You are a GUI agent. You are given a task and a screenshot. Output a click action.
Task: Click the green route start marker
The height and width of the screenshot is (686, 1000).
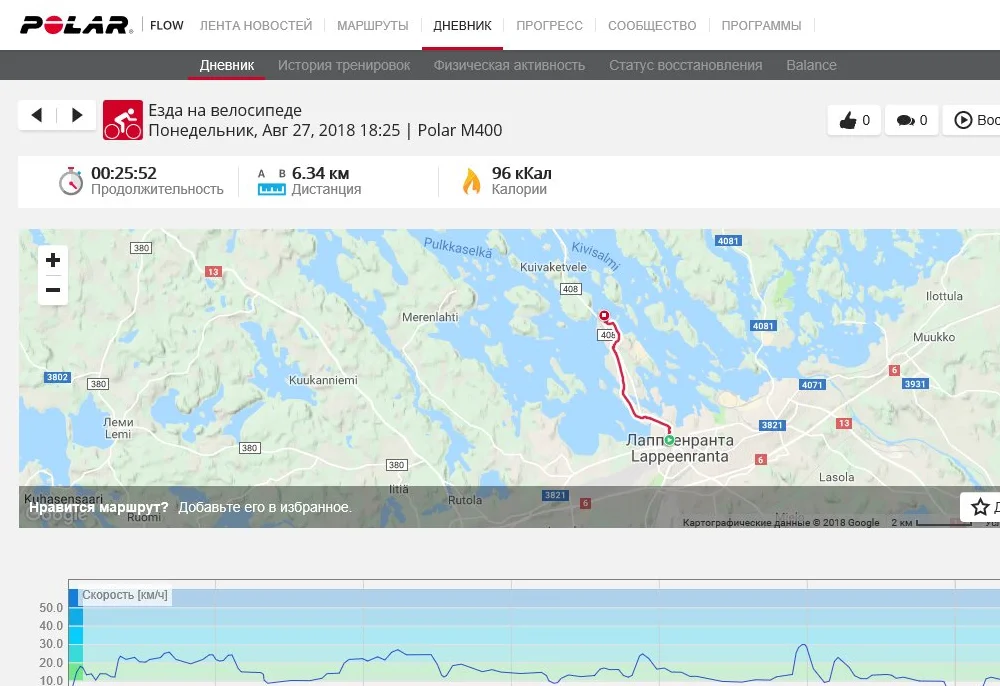[669, 440]
